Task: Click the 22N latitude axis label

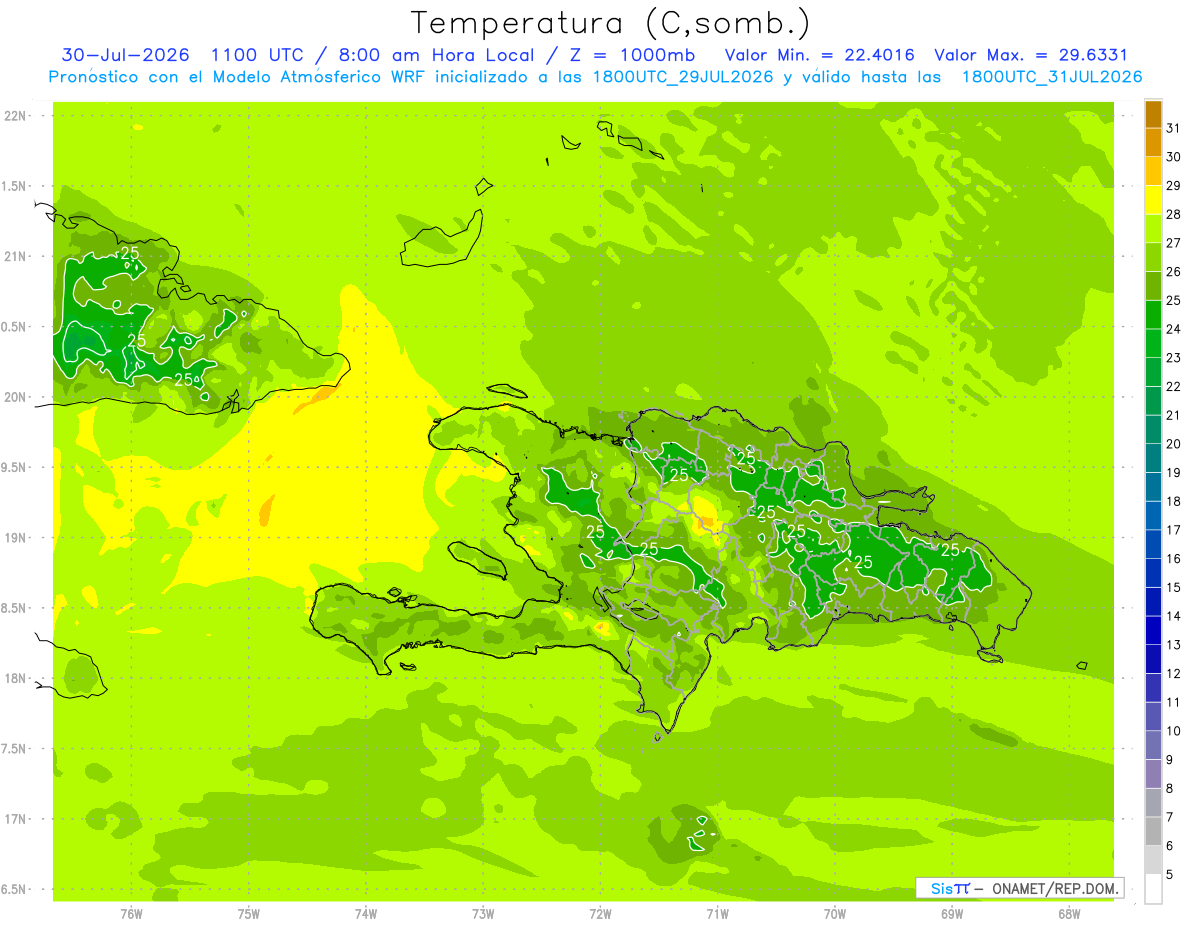Action: coord(16,116)
